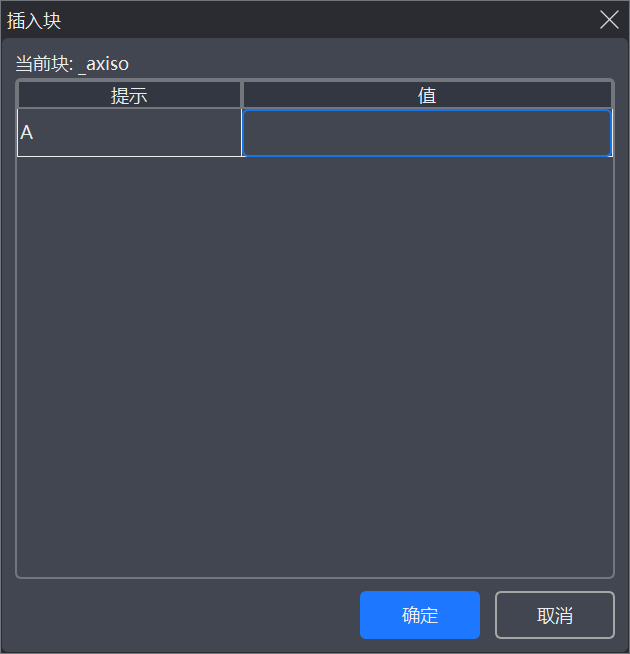
Task: Place cursor in the empty value cell
Action: click(427, 133)
